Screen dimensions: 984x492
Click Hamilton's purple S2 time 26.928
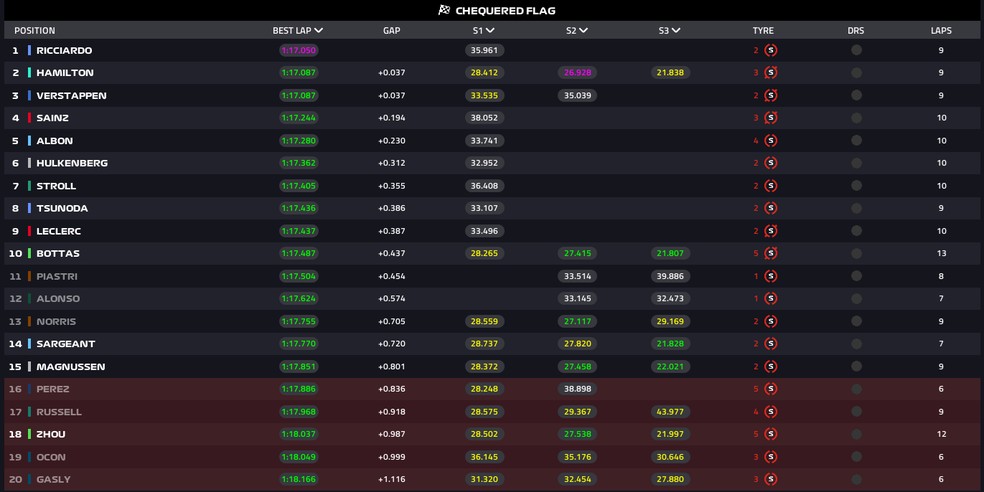pos(577,73)
